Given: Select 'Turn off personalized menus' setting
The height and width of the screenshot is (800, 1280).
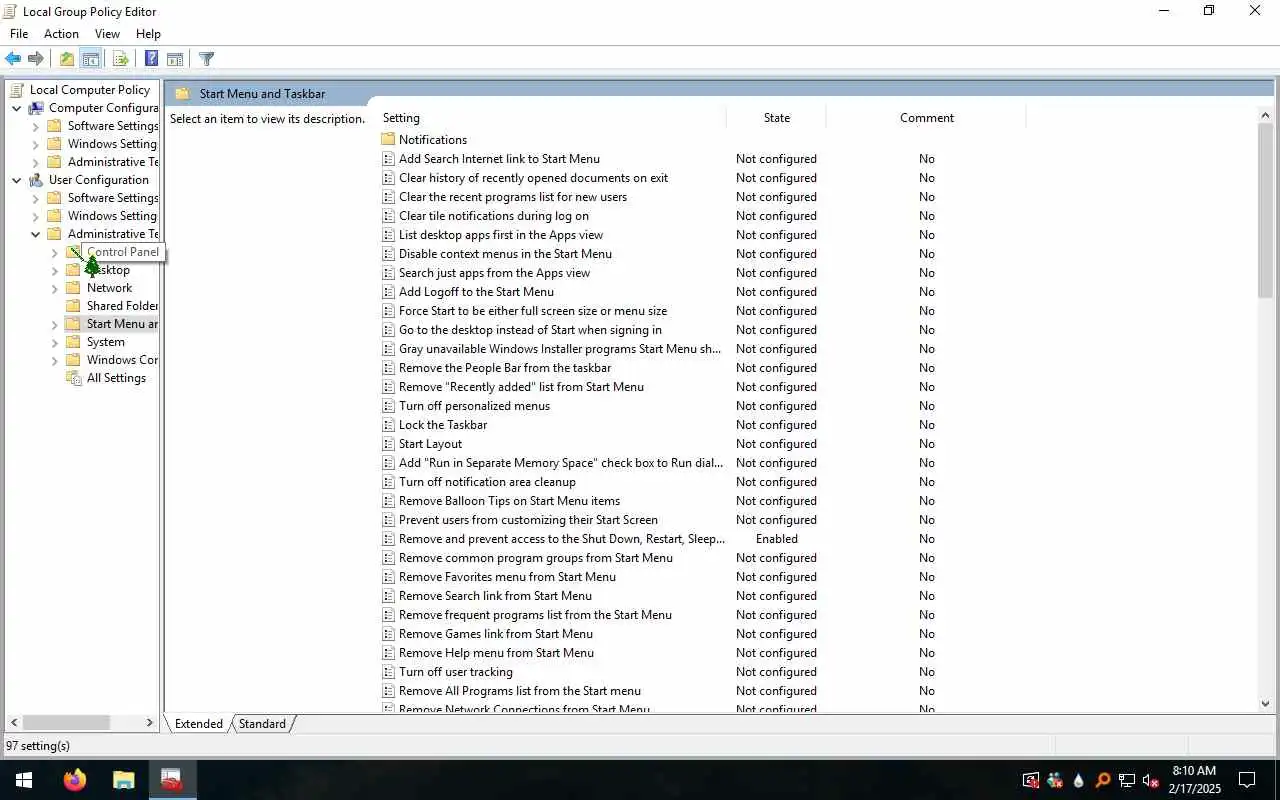Looking at the screenshot, I should (474, 406).
